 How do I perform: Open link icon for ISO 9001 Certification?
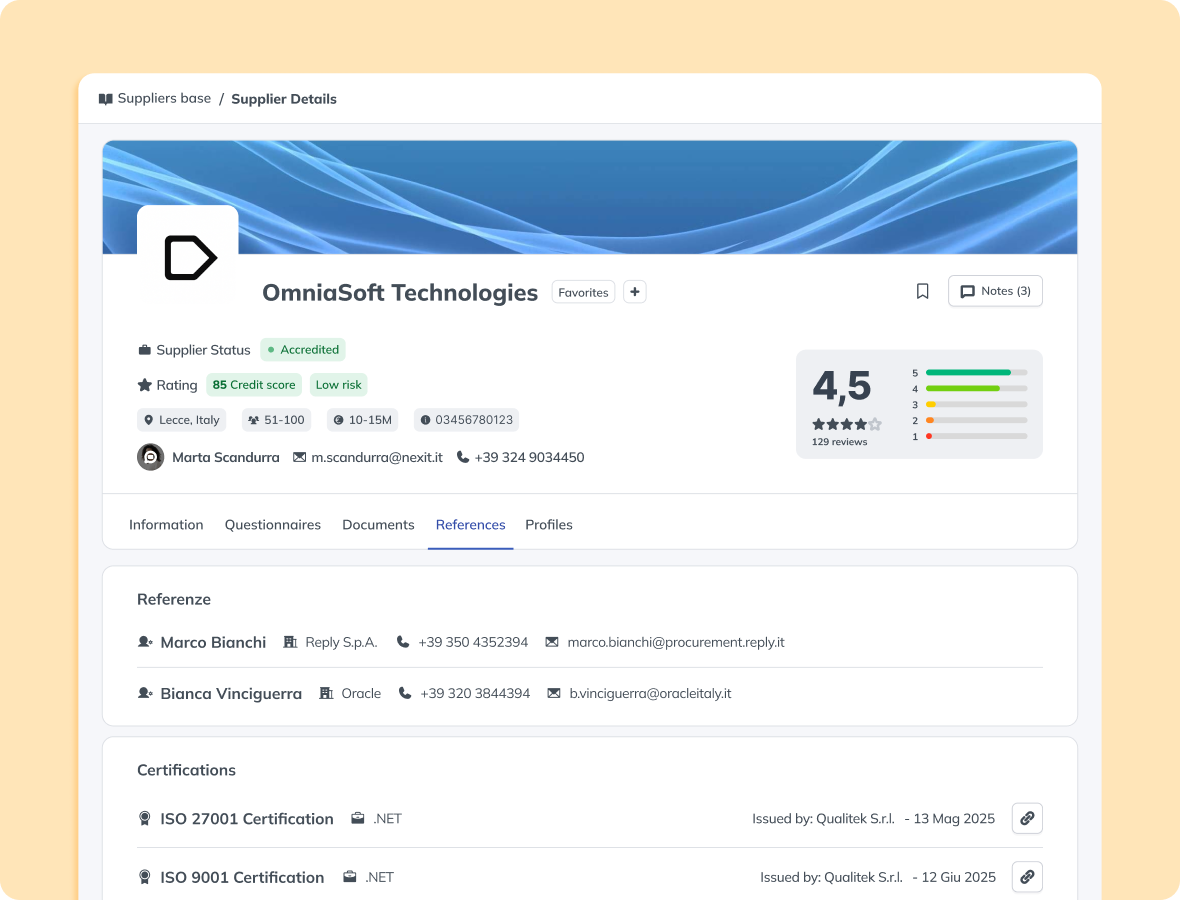click(x=1027, y=877)
